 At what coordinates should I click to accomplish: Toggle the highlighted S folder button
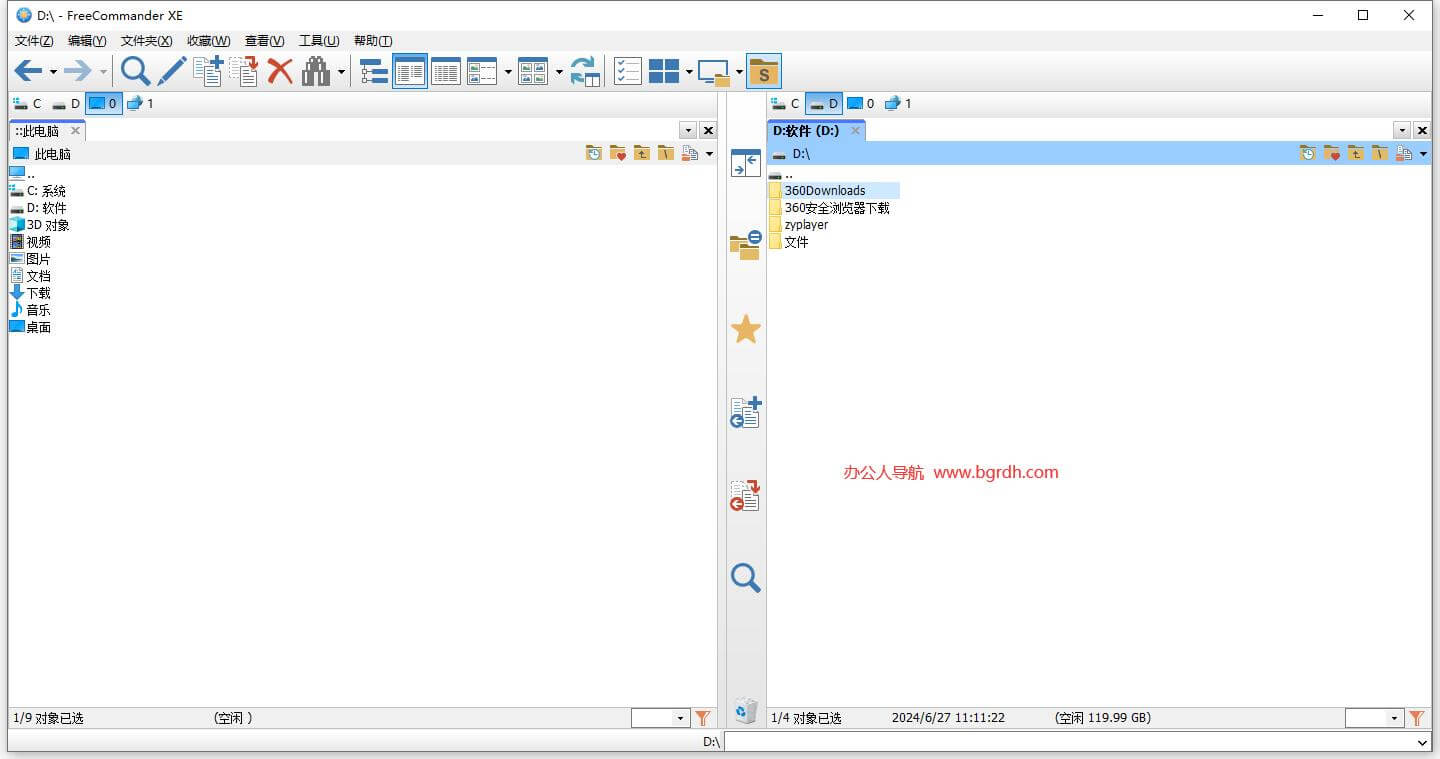coord(764,71)
